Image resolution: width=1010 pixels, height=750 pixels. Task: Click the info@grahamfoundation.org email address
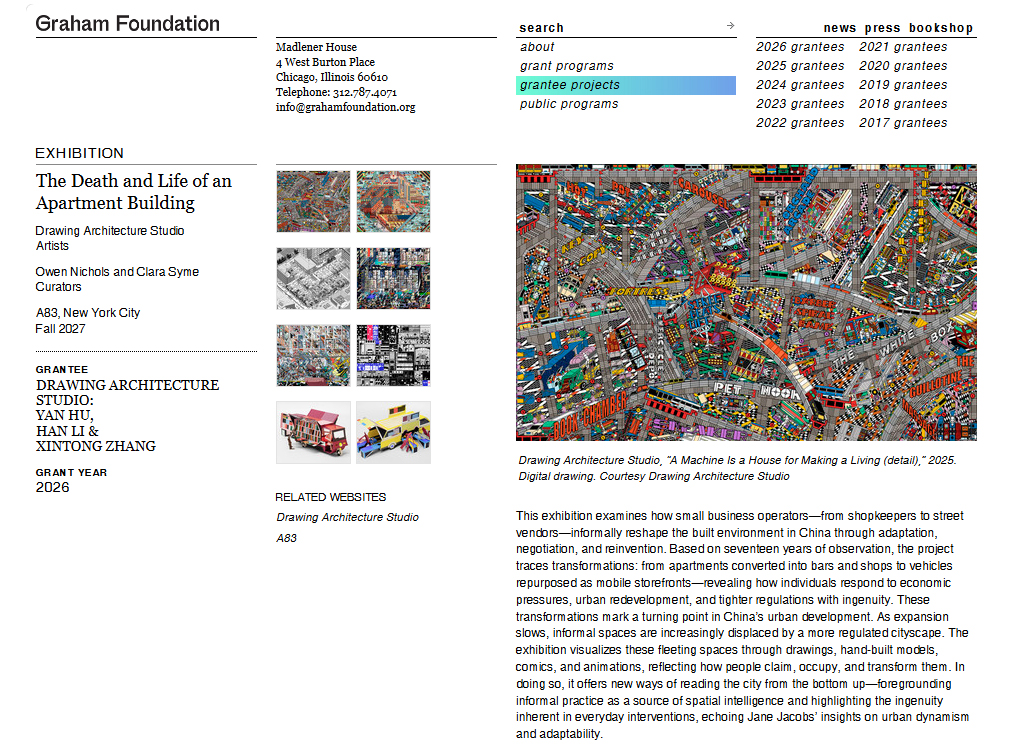[345, 107]
